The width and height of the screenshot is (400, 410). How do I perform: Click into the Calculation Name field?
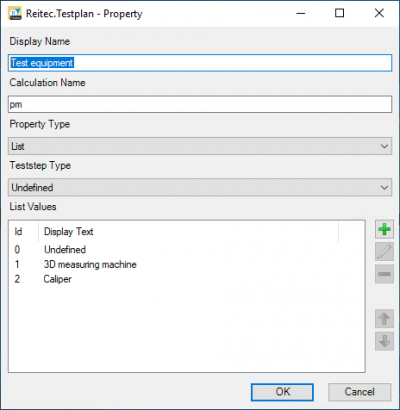point(200,104)
